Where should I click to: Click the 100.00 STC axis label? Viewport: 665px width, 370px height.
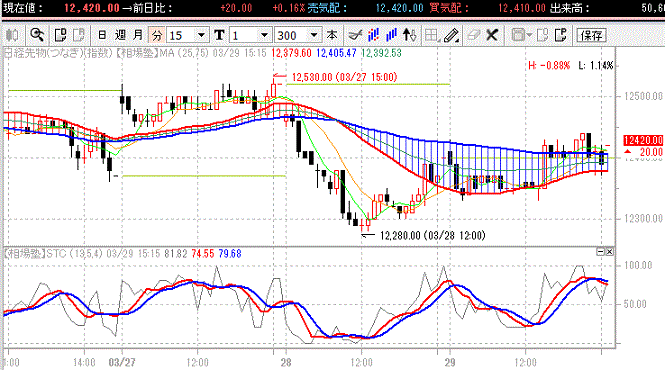click(x=638, y=265)
